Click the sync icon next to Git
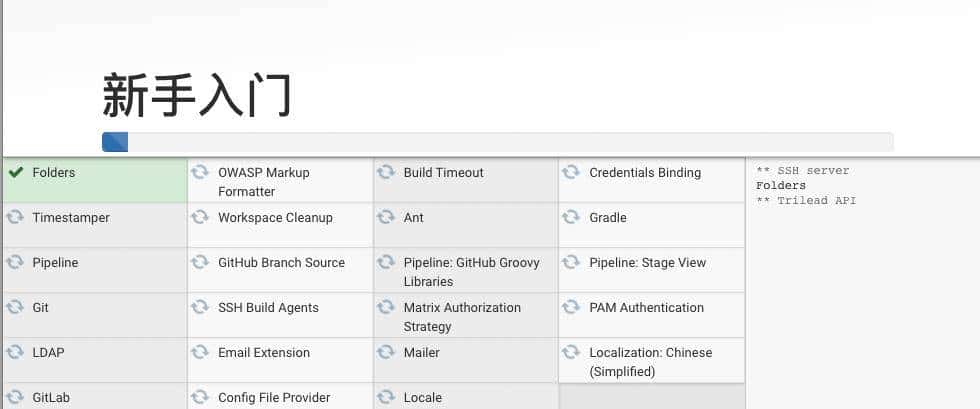 tap(16, 307)
